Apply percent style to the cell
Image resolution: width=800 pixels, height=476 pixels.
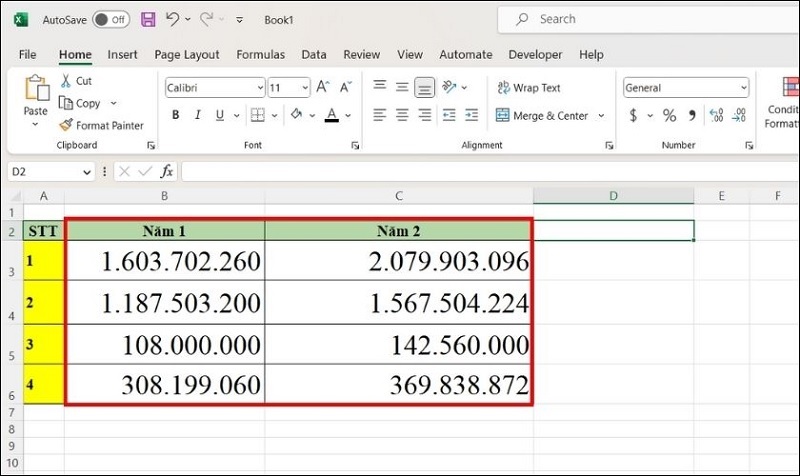[x=669, y=116]
